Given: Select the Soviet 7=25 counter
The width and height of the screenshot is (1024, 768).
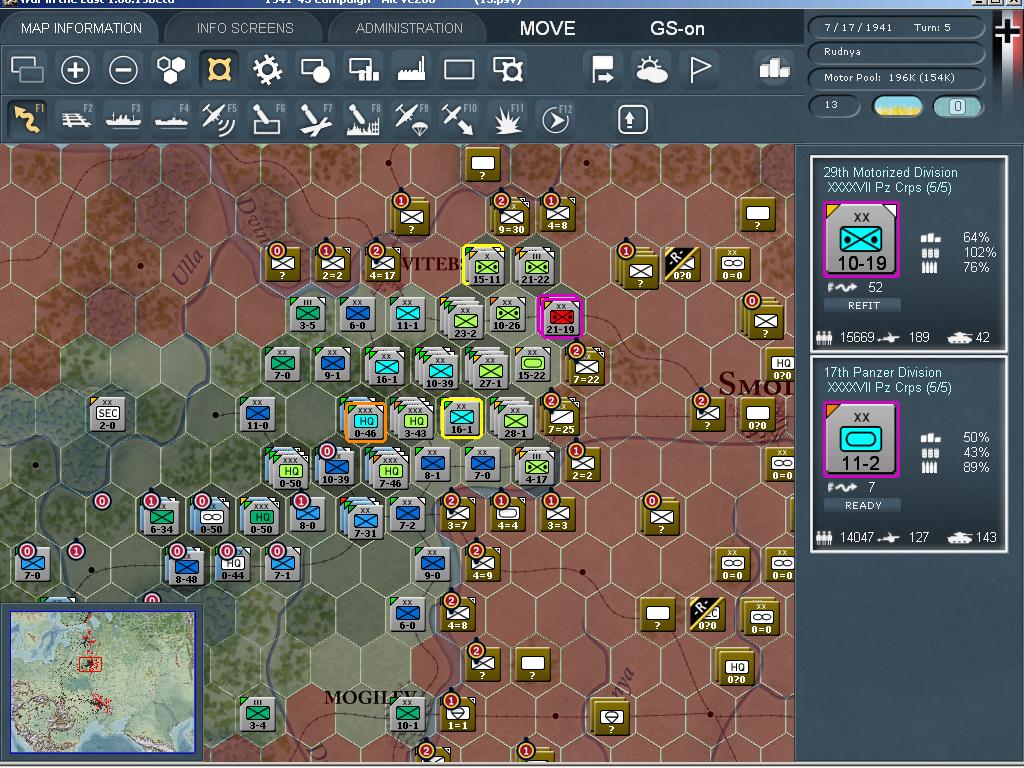Looking at the screenshot, I should pos(562,417).
